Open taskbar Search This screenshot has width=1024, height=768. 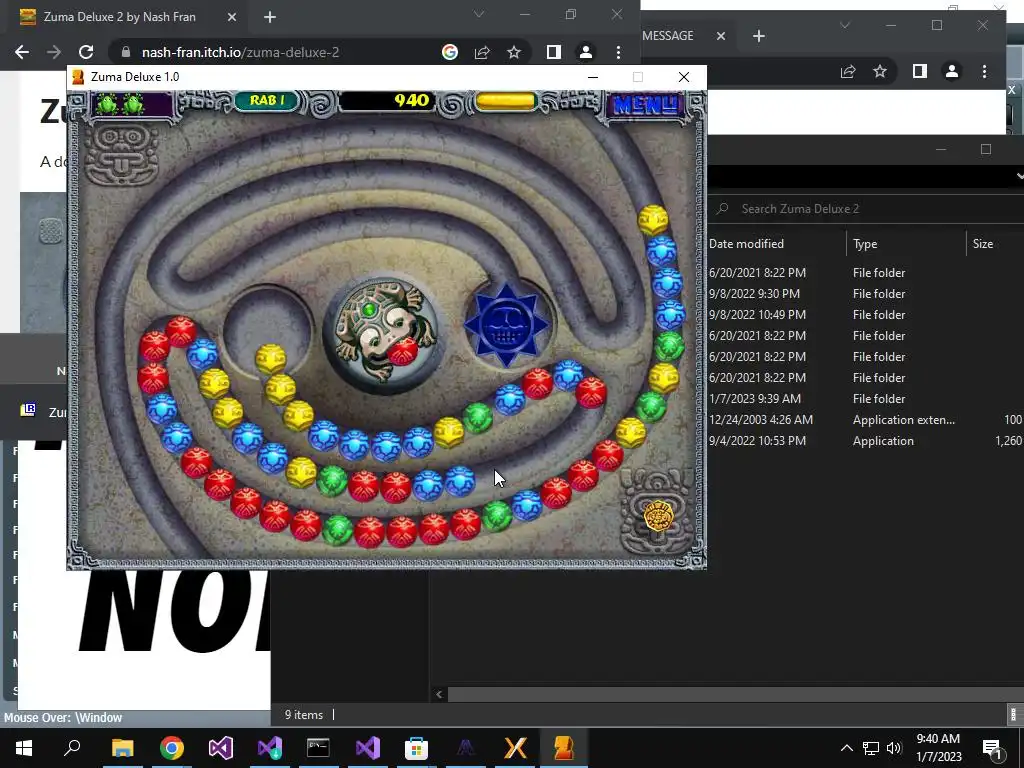72,748
